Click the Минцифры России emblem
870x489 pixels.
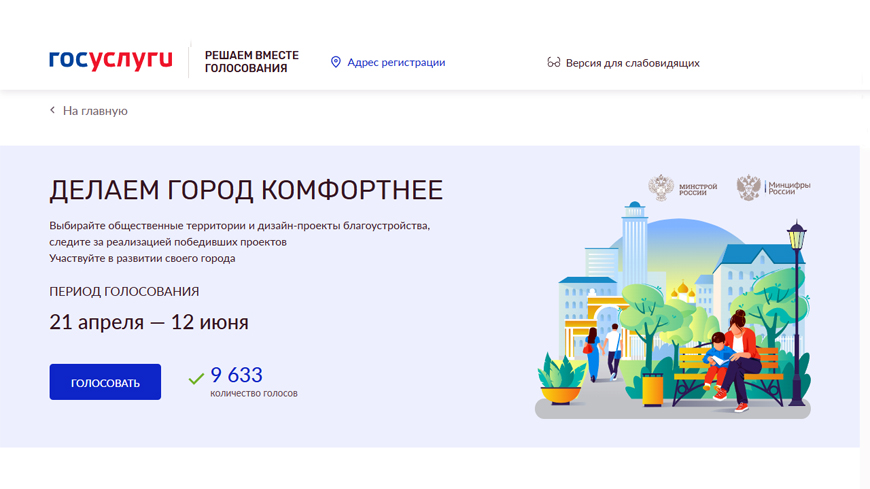pos(748,188)
